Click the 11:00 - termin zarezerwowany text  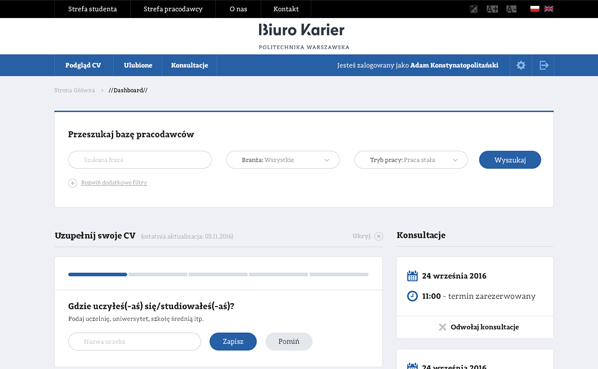pyautogui.click(x=479, y=296)
